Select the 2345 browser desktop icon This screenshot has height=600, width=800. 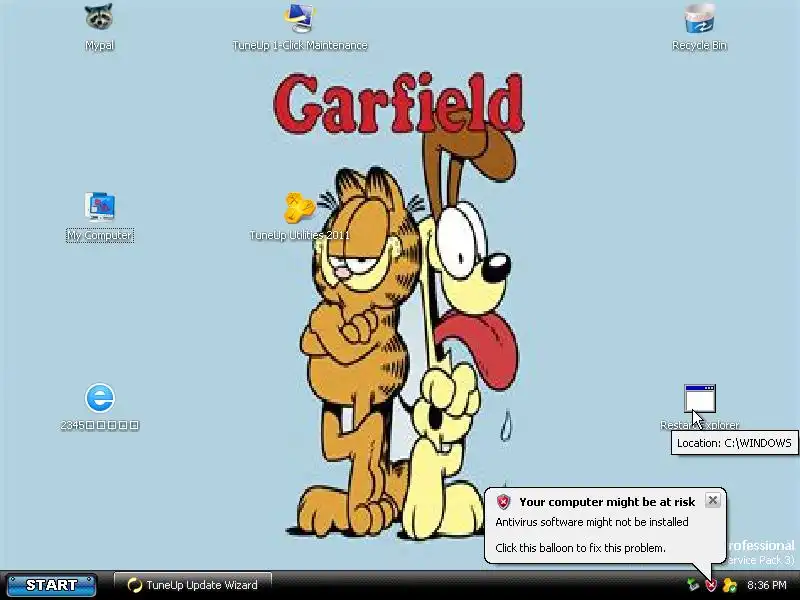(100, 397)
